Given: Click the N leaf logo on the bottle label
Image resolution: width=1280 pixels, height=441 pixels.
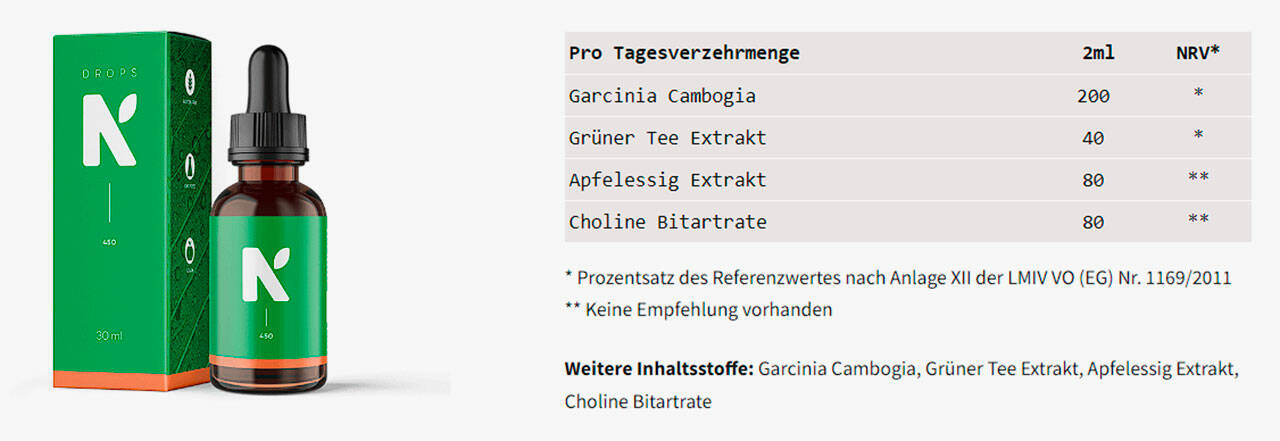Looking at the screenshot, I should click(x=265, y=273).
